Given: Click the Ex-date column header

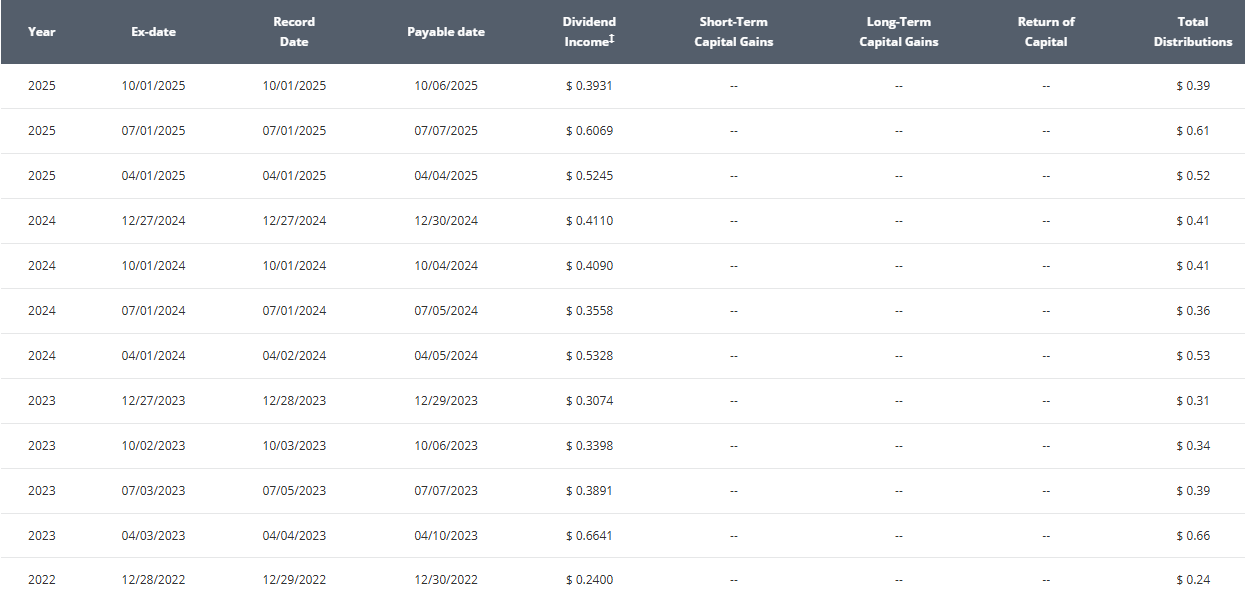Looking at the screenshot, I should point(153,32).
